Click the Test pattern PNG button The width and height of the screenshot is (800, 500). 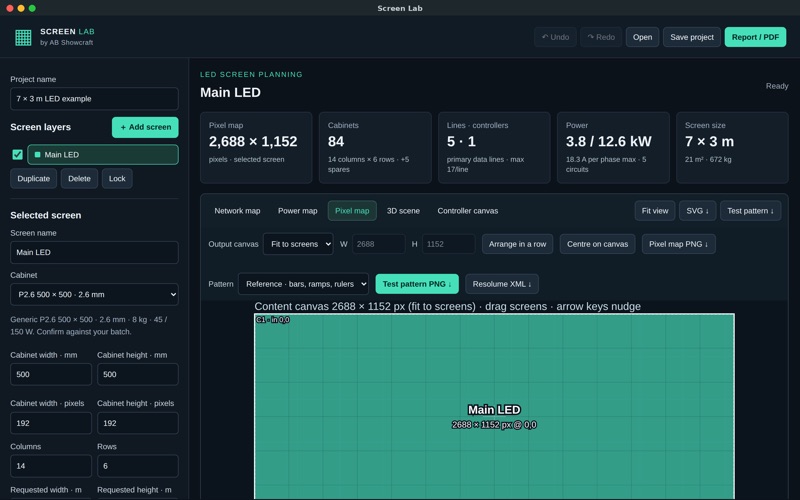(417, 284)
